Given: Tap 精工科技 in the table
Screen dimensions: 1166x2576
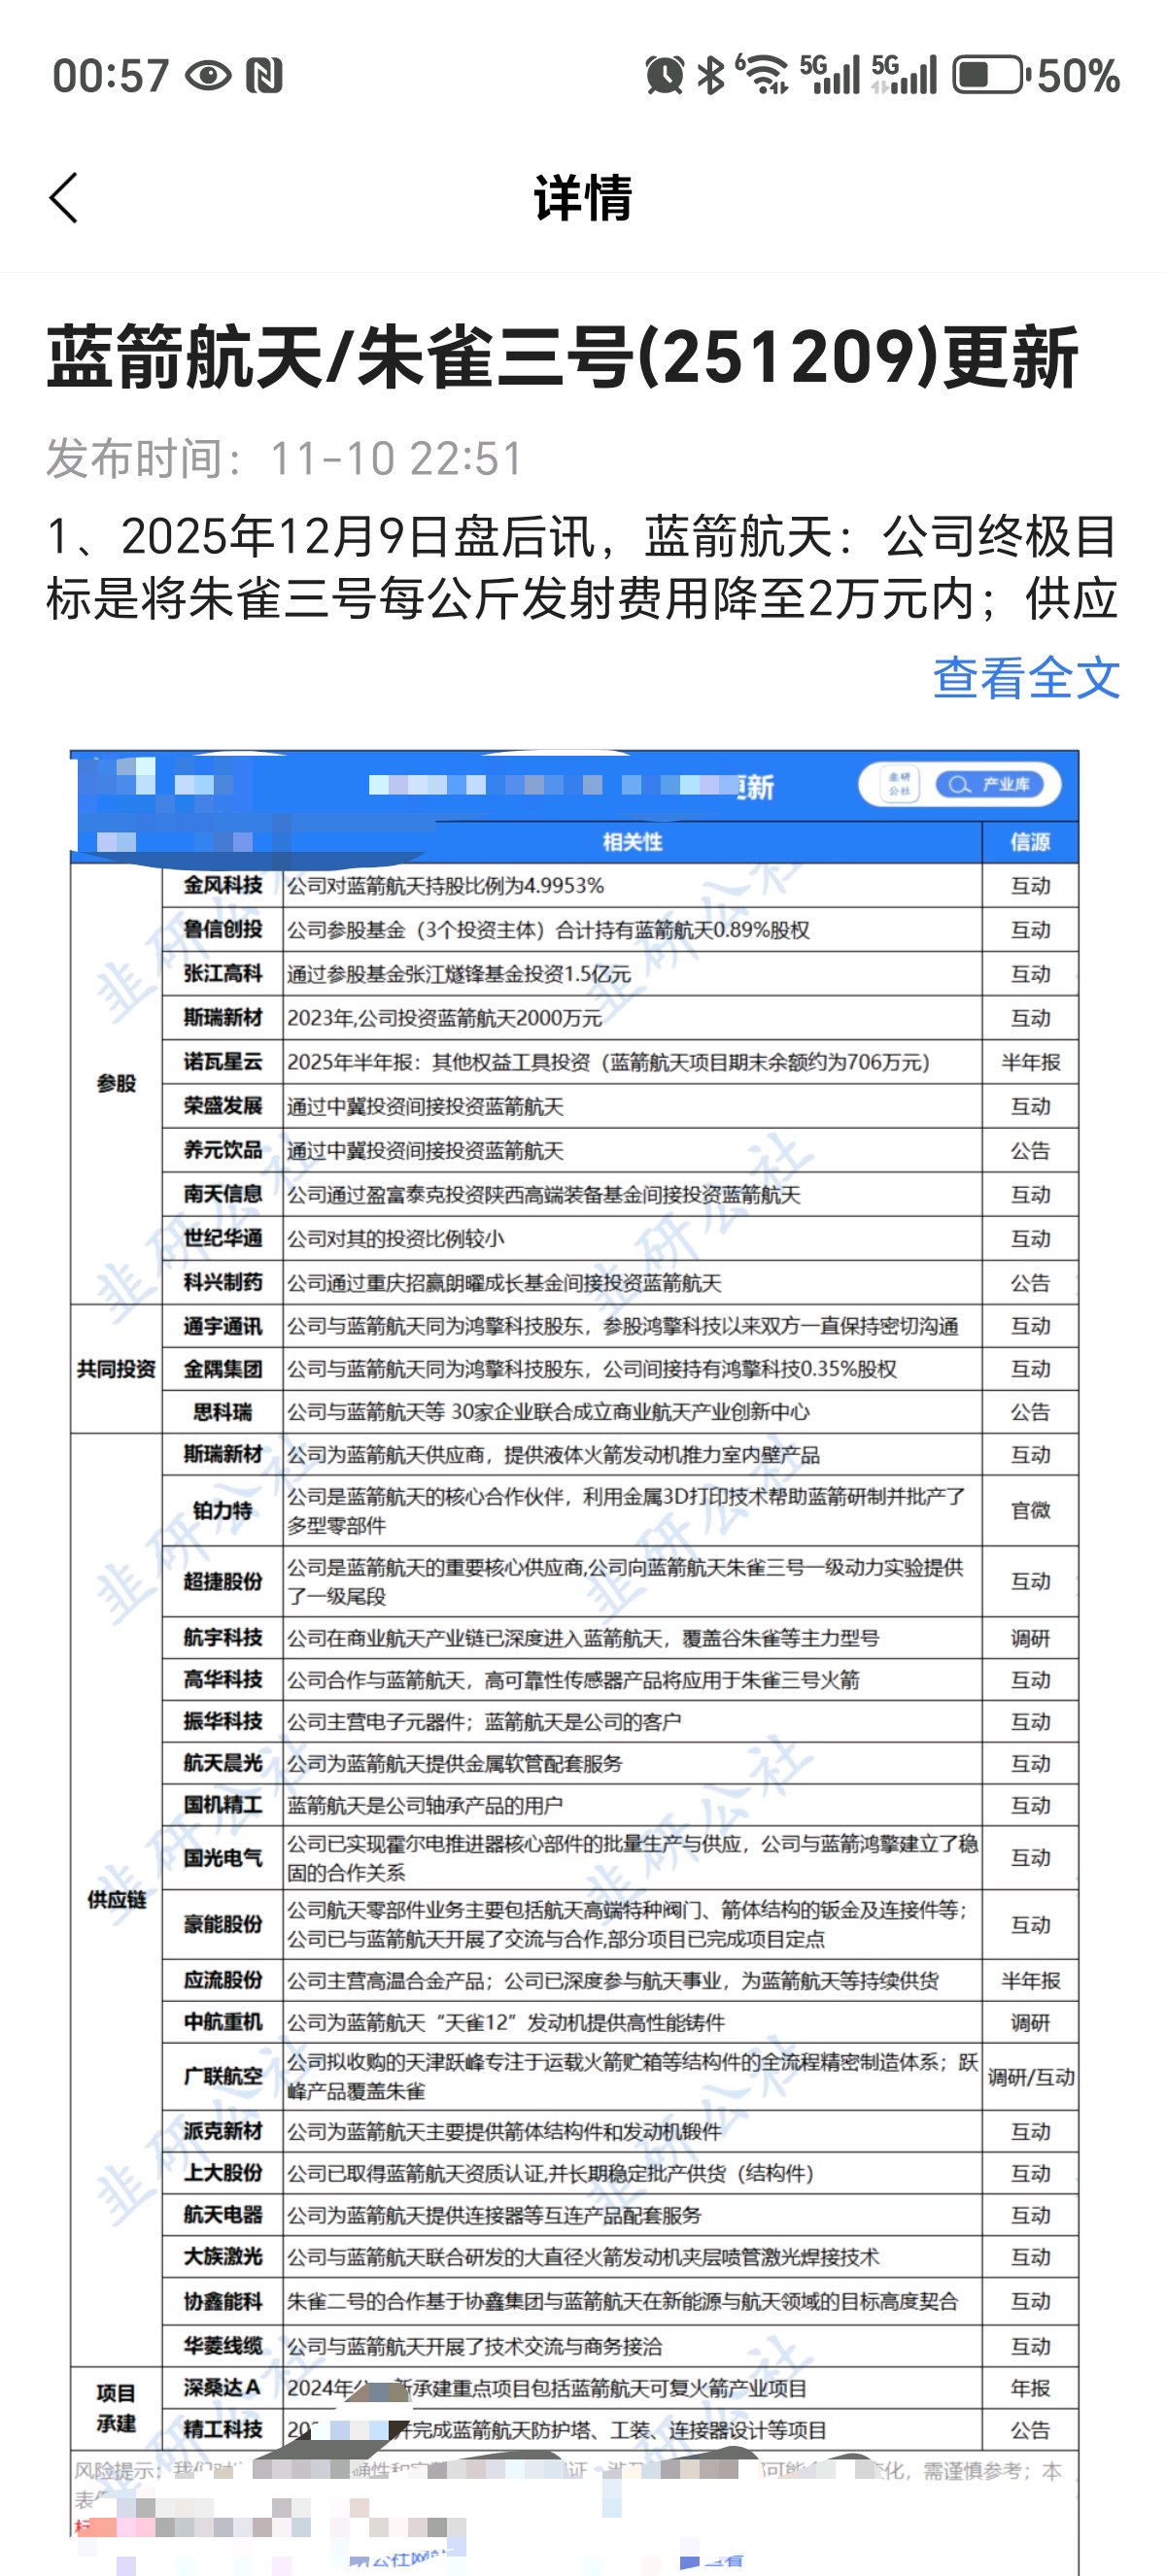Looking at the screenshot, I should click(x=223, y=2429).
